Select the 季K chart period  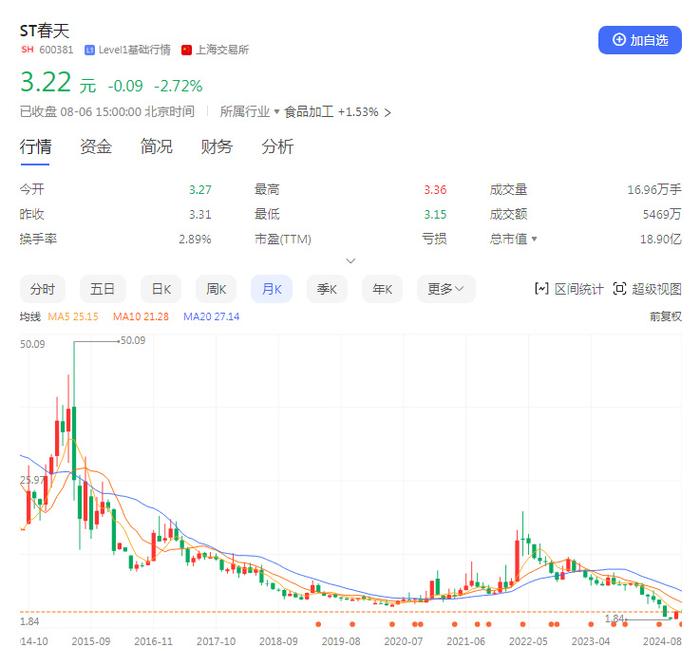[x=327, y=289]
